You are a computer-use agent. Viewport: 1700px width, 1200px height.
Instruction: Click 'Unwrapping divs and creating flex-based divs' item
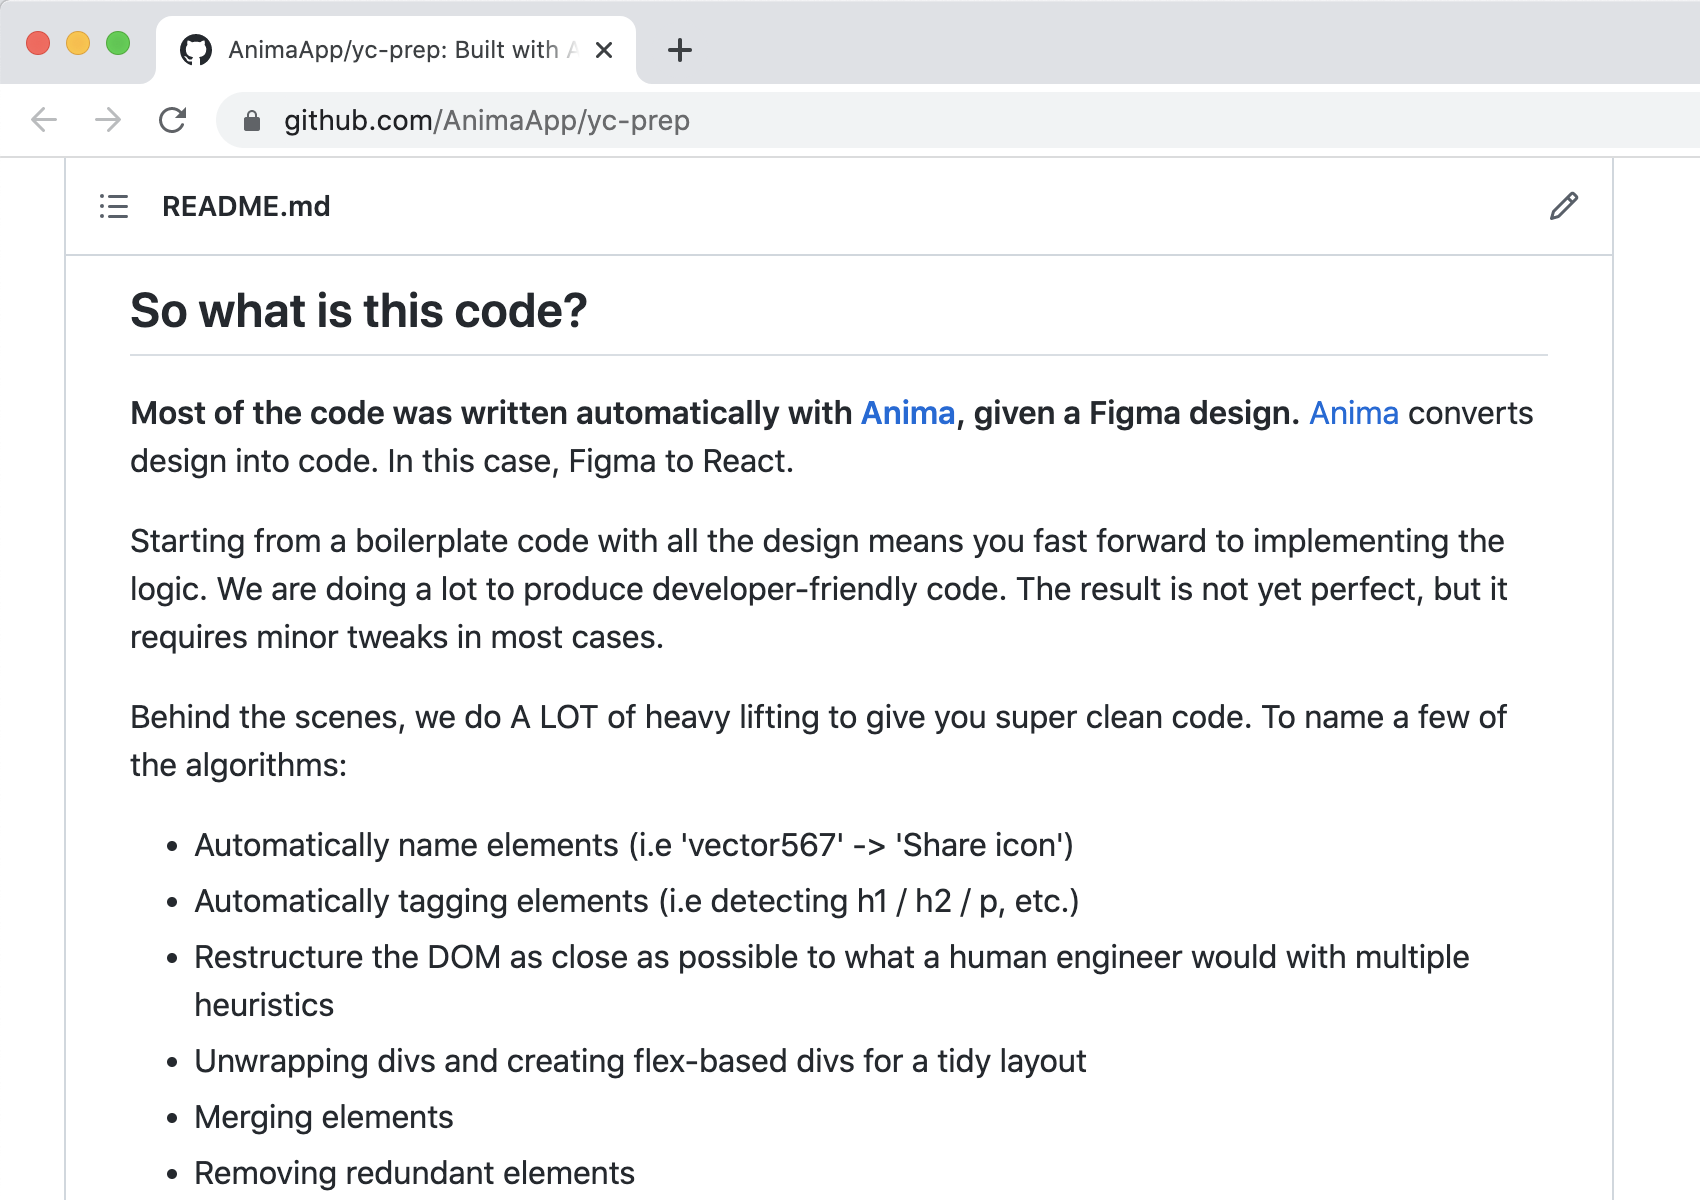pos(640,1061)
